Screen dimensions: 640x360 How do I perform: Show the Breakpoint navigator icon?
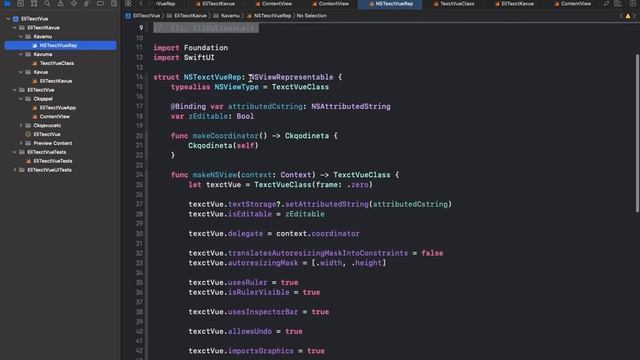pyautogui.click(x=100, y=4)
